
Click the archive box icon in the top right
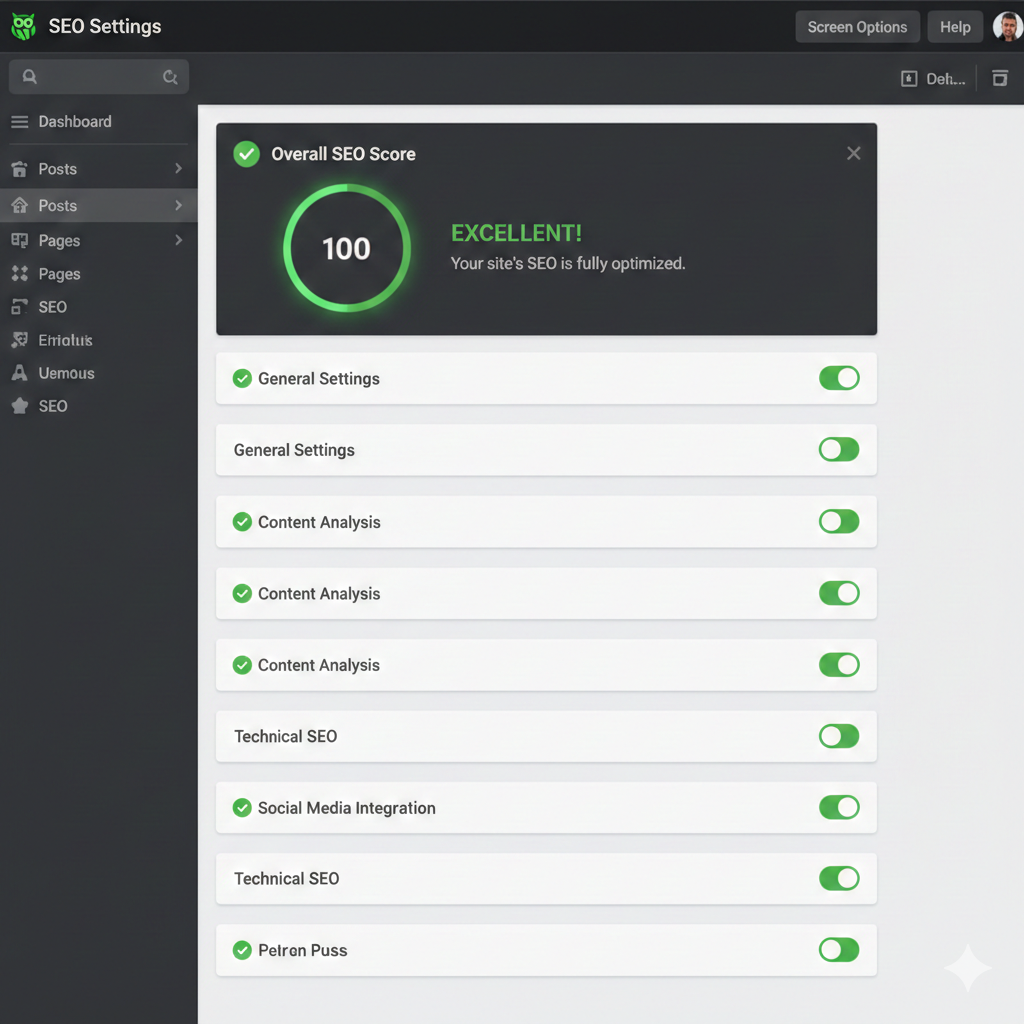999,78
